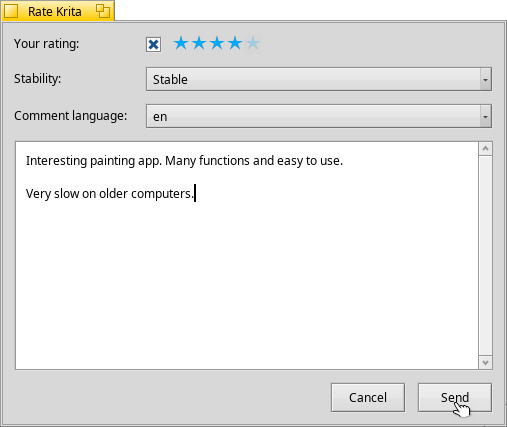The height and width of the screenshot is (427, 507).
Task: Click the Comment language dropdown arrow
Action: (x=486, y=116)
